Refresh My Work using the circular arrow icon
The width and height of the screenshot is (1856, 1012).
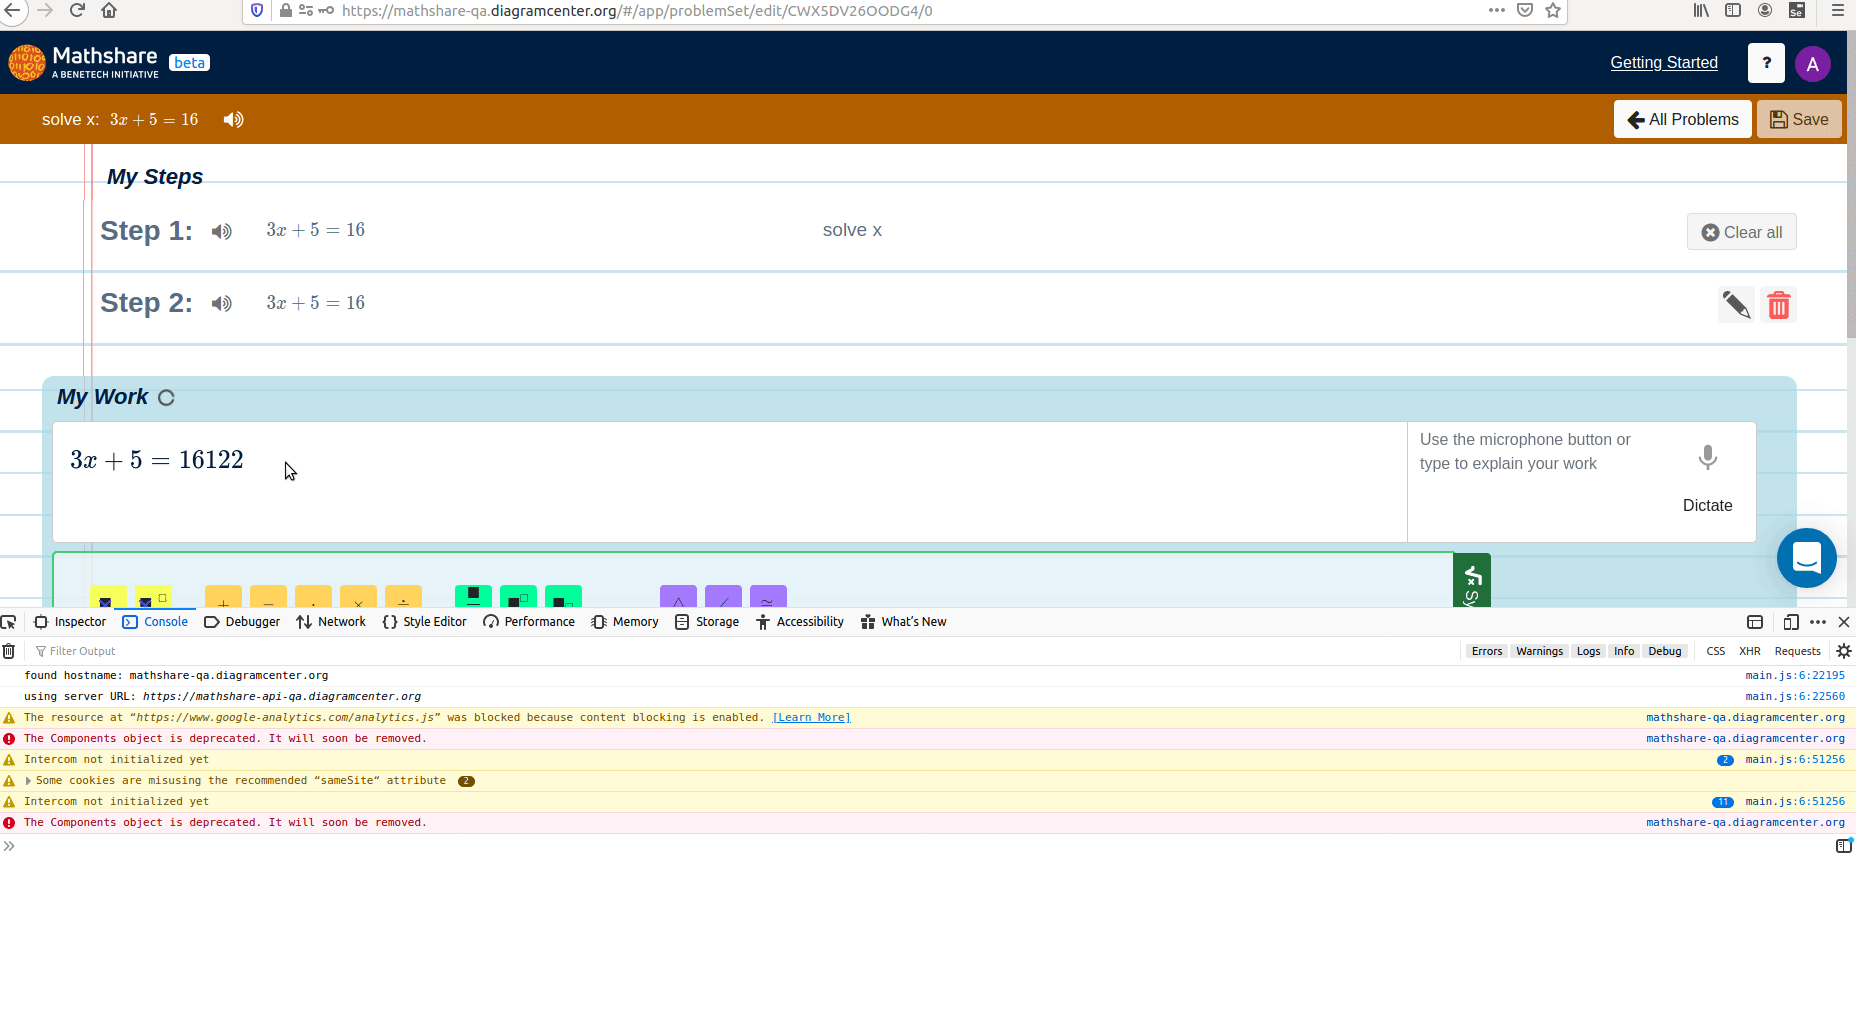pos(166,397)
